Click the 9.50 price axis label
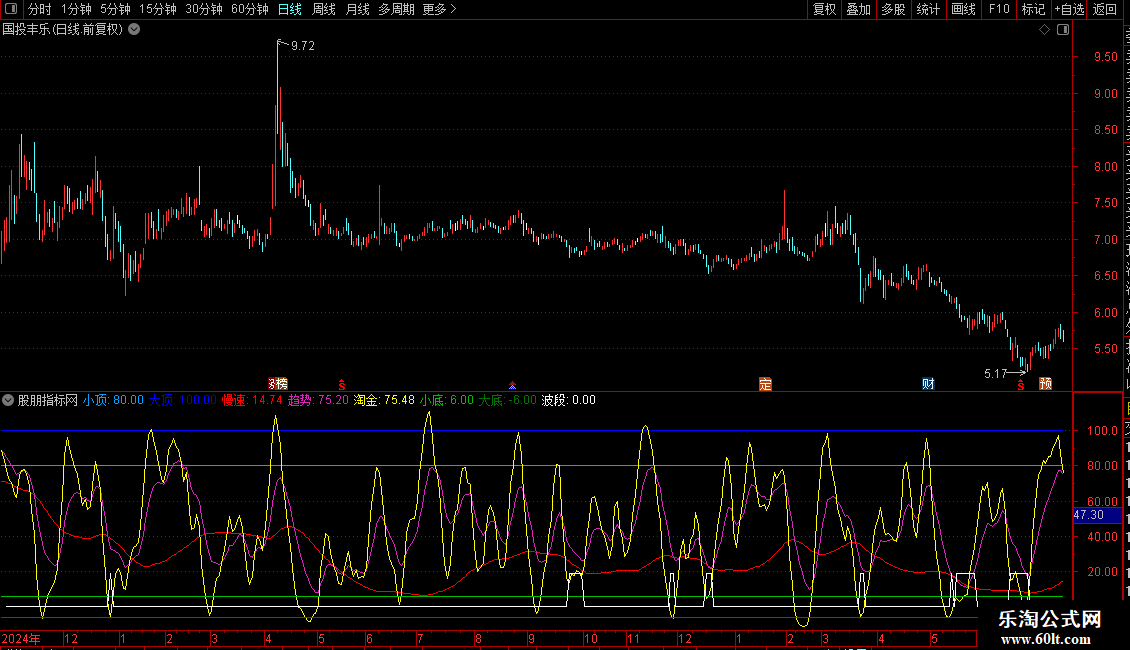1130x650 pixels. 1105,57
